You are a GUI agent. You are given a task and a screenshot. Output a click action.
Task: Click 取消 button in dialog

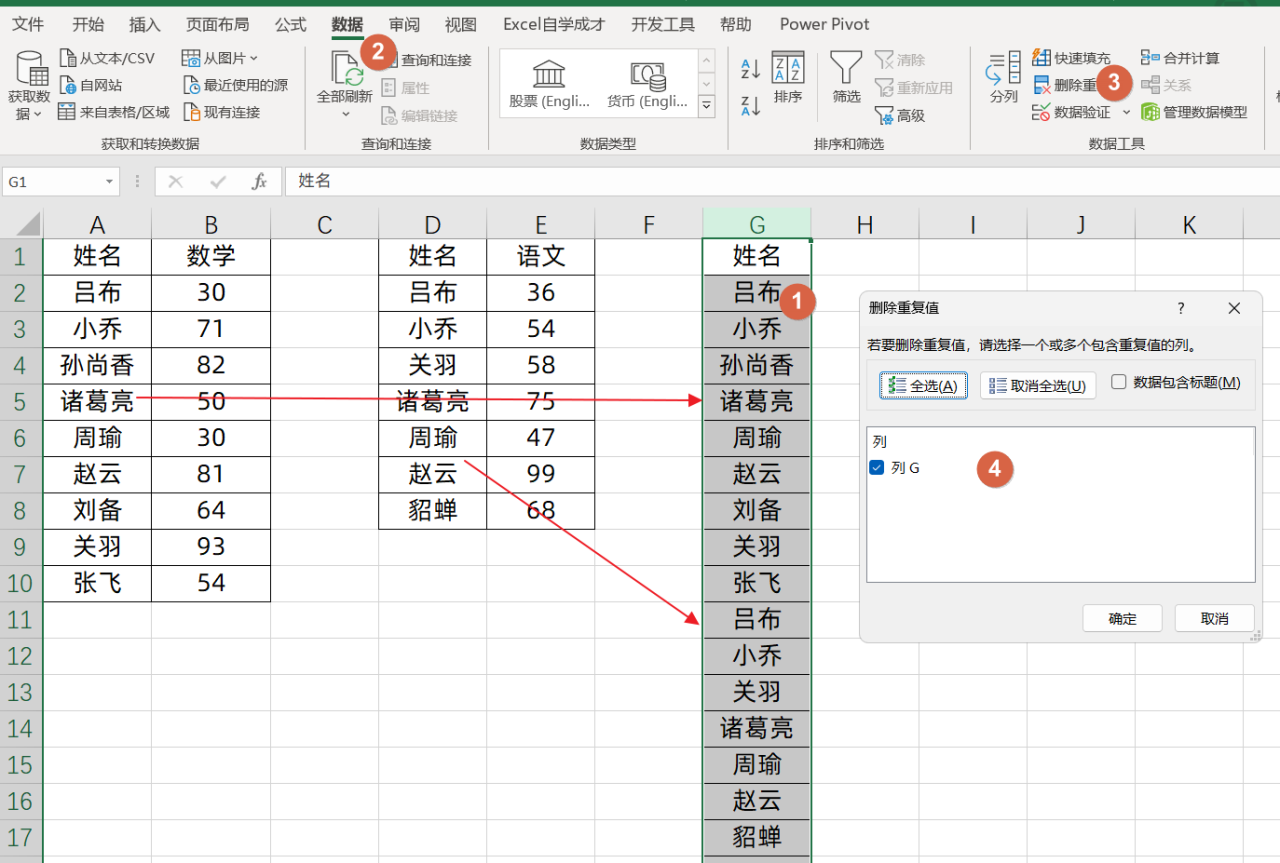[1215, 618]
